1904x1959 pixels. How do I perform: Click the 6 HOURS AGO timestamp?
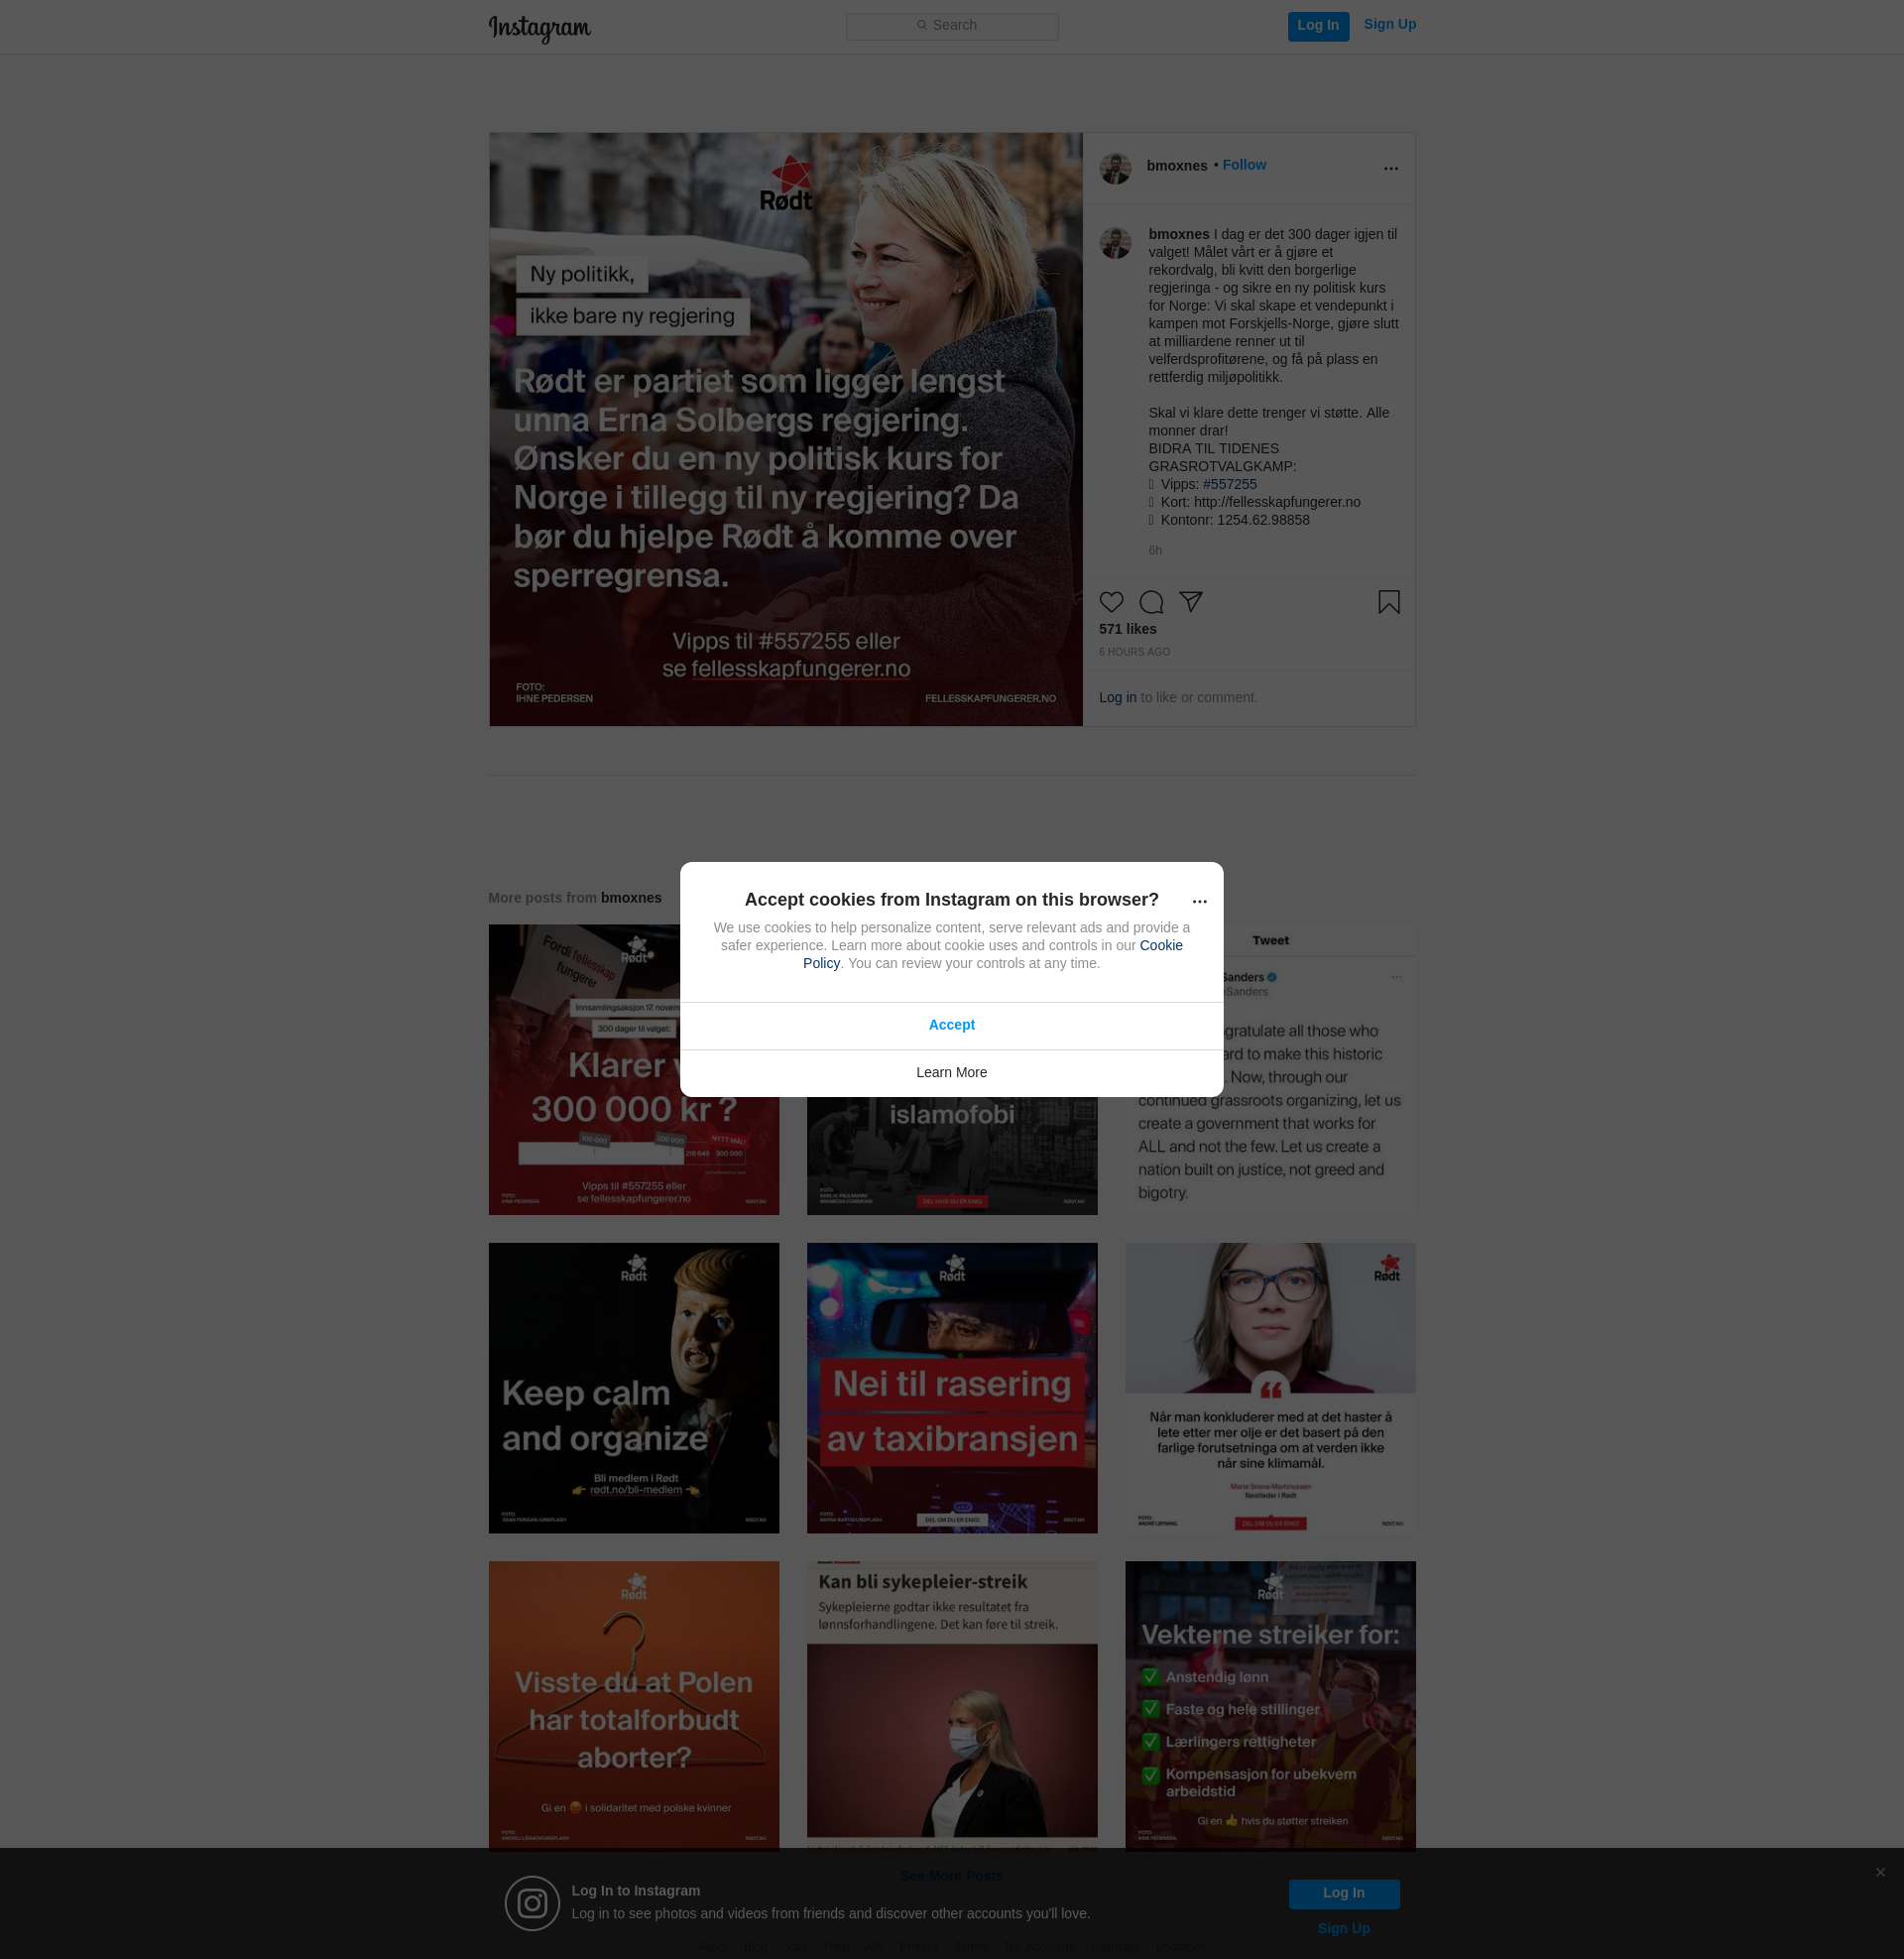point(1134,652)
